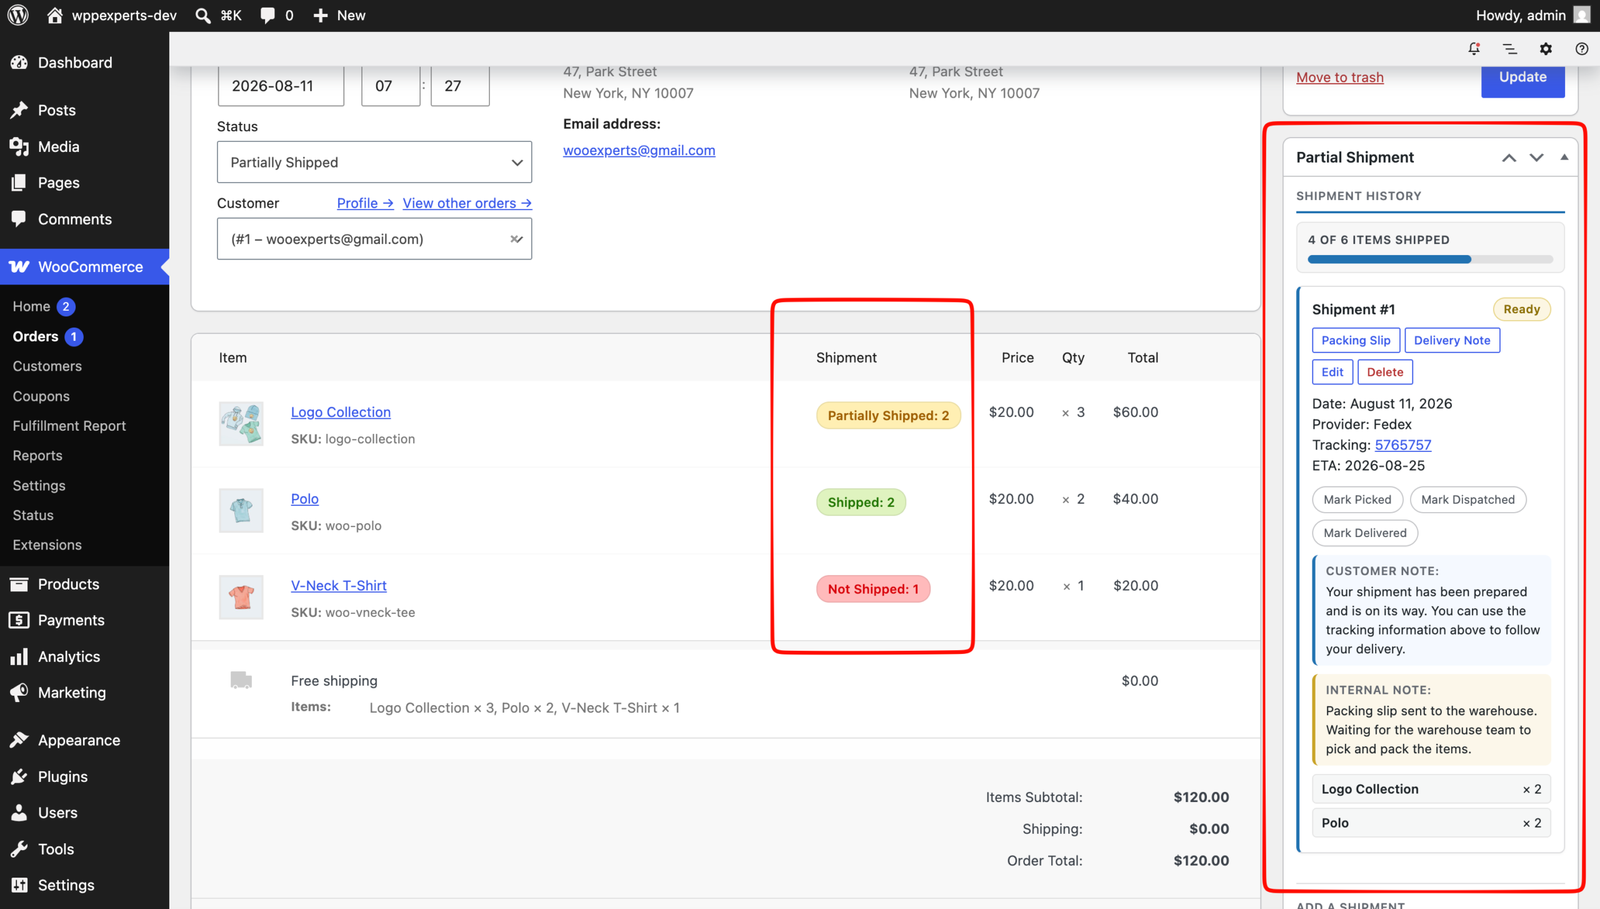1600x909 pixels.
Task: Edit Shipment #1
Action: pos(1332,372)
